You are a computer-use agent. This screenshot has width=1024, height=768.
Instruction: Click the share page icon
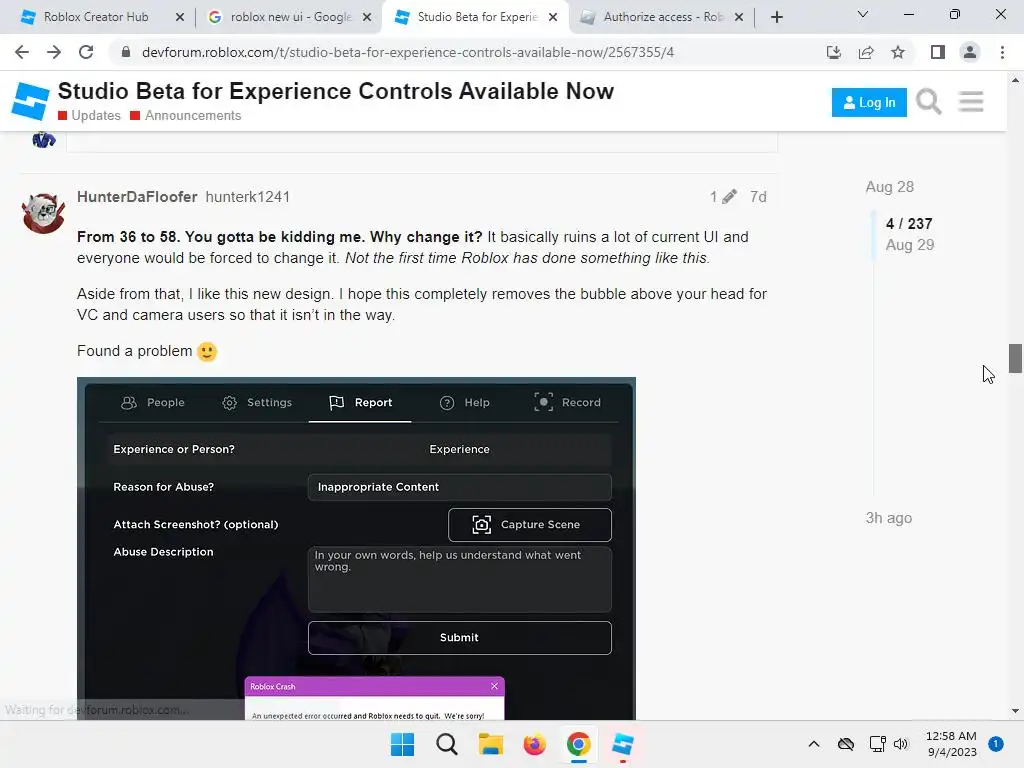[x=866, y=52]
